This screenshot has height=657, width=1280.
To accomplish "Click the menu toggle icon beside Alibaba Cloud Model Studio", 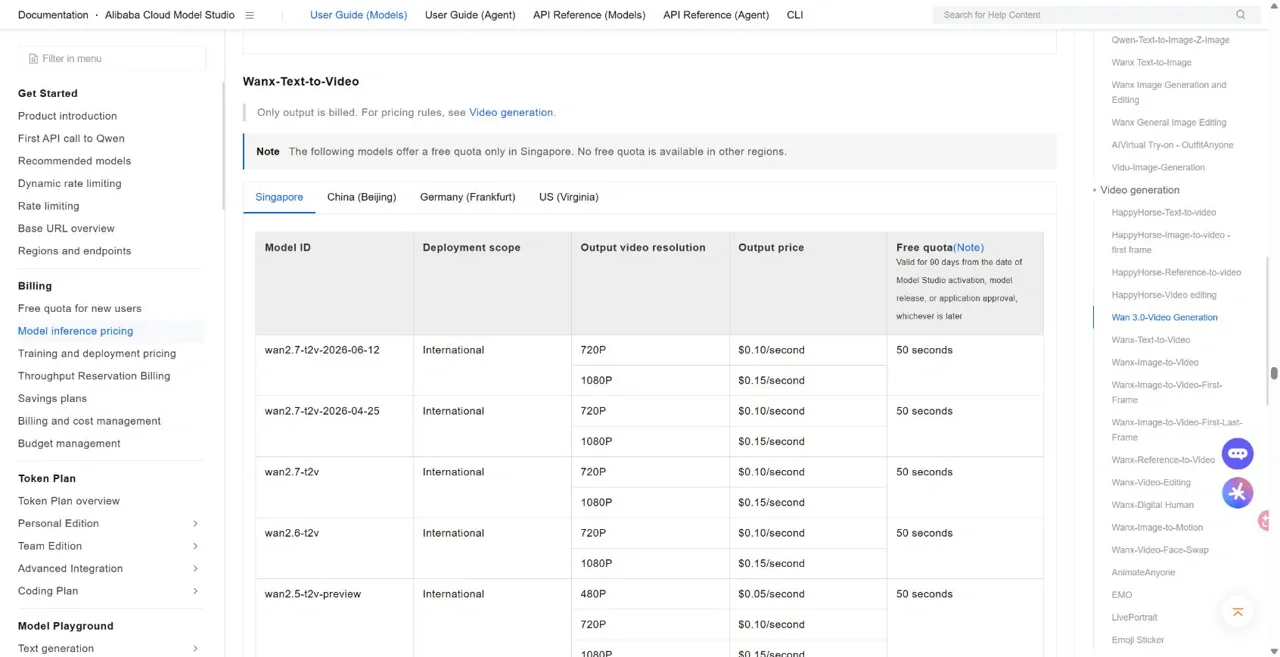I will tap(250, 15).
